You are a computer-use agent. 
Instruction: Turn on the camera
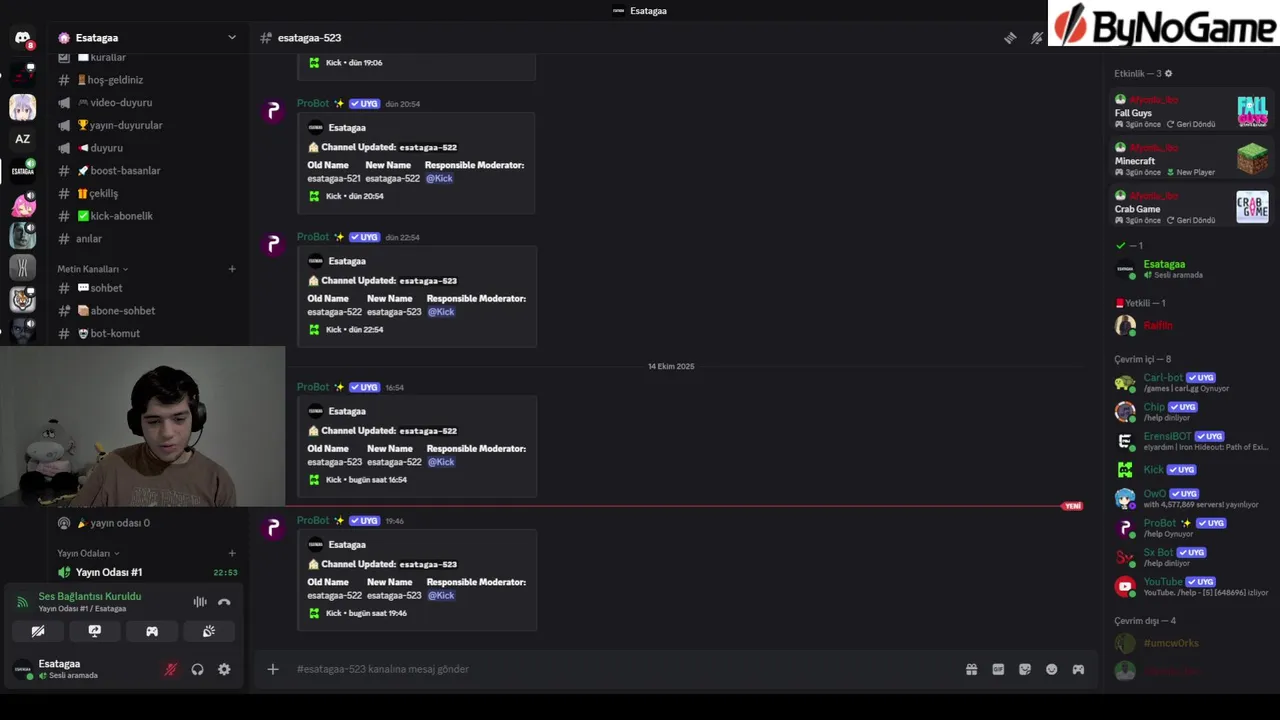pos(38,631)
